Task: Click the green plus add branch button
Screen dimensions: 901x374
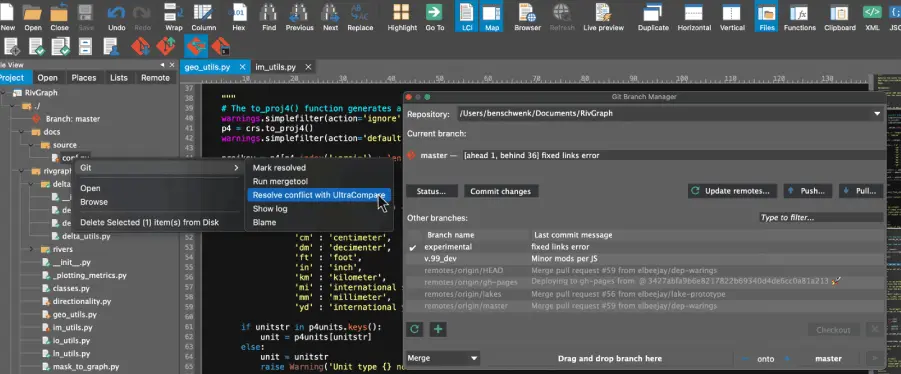Action: [x=438, y=330]
